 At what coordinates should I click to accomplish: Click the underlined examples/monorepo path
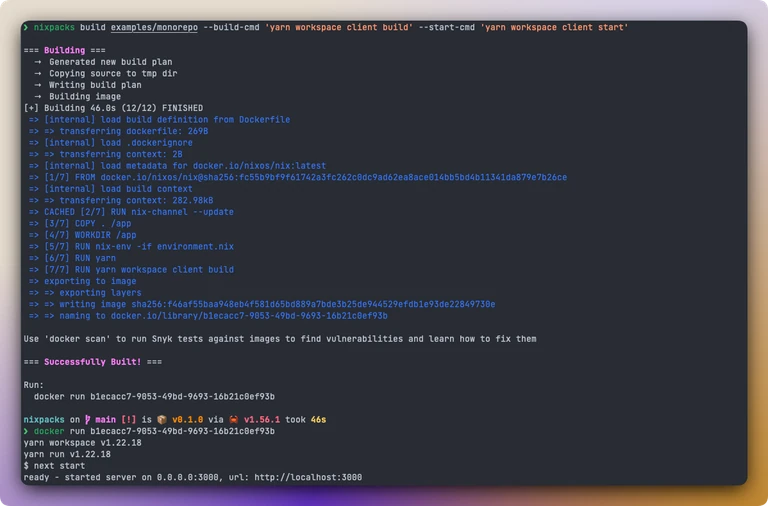[x=154, y=27]
